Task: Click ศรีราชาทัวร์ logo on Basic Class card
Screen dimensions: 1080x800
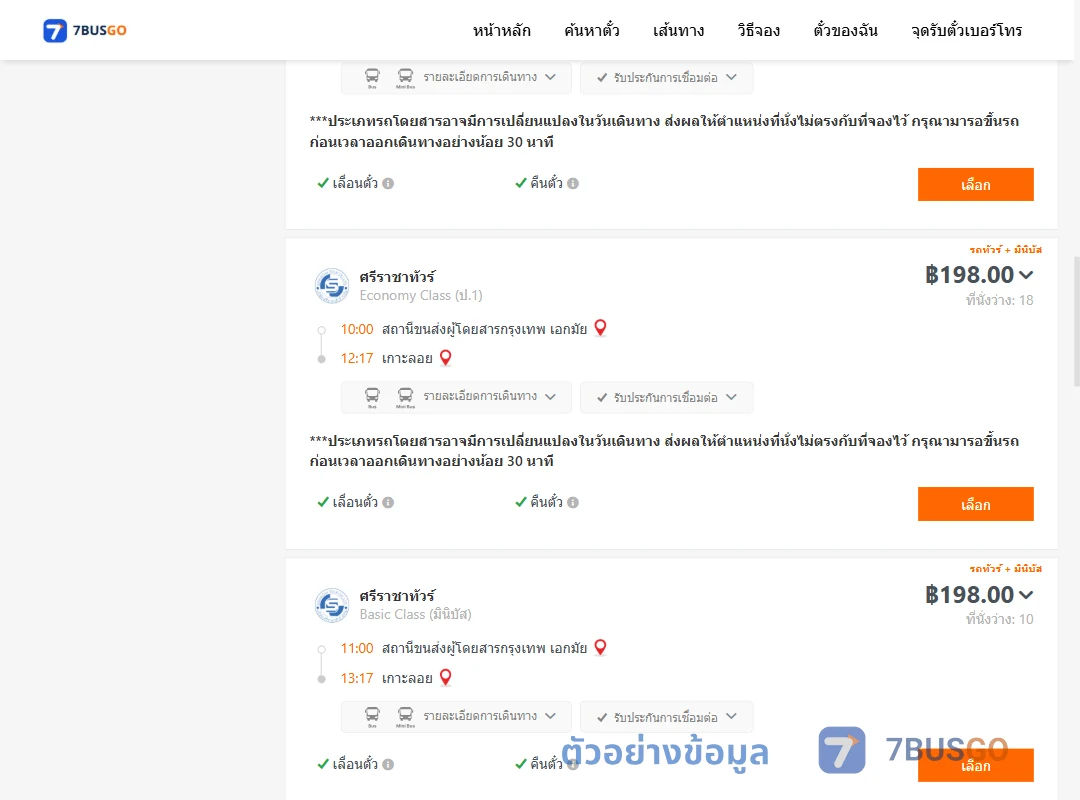Action: point(332,606)
